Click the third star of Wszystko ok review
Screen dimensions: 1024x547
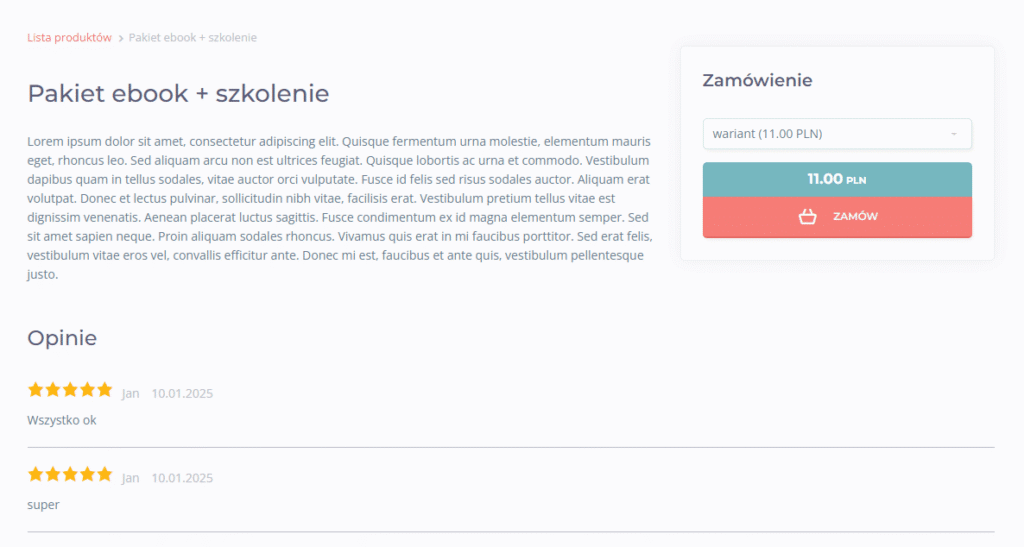(70, 390)
